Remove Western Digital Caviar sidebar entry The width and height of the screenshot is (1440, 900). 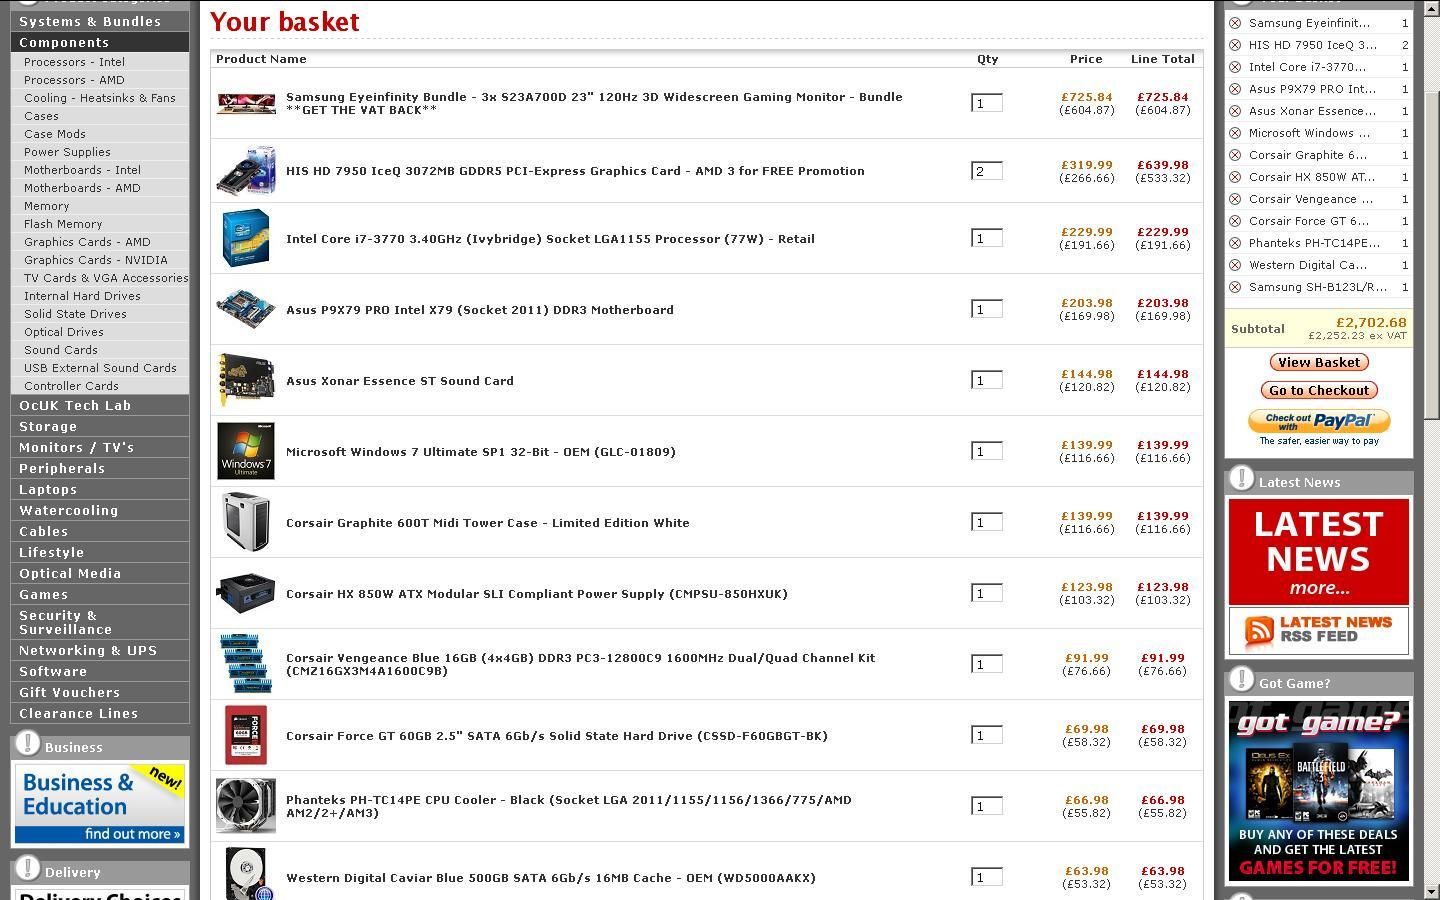point(1235,265)
